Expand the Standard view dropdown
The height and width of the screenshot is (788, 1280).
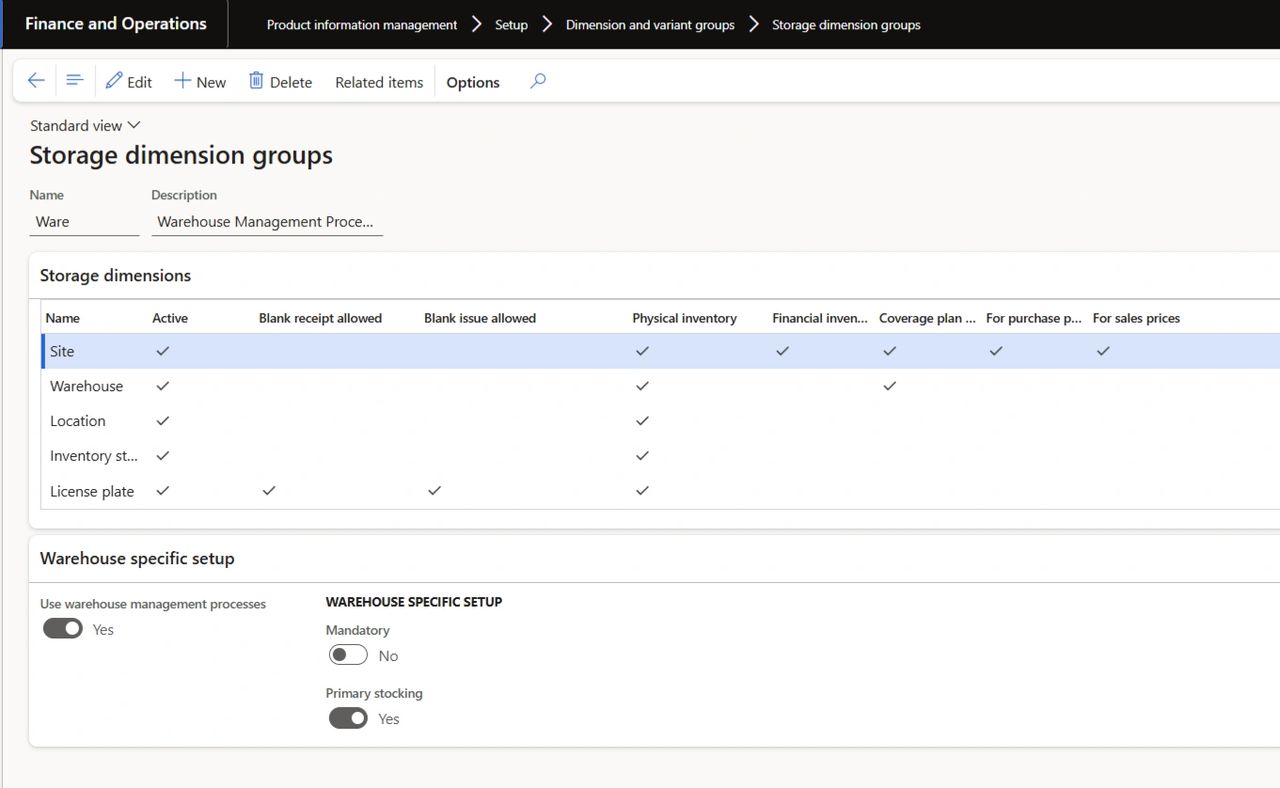point(85,125)
